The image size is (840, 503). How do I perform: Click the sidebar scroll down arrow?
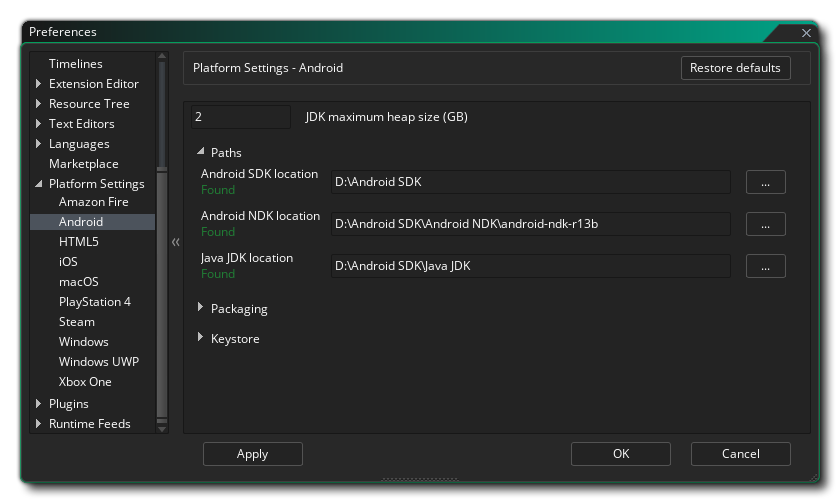click(x=162, y=429)
